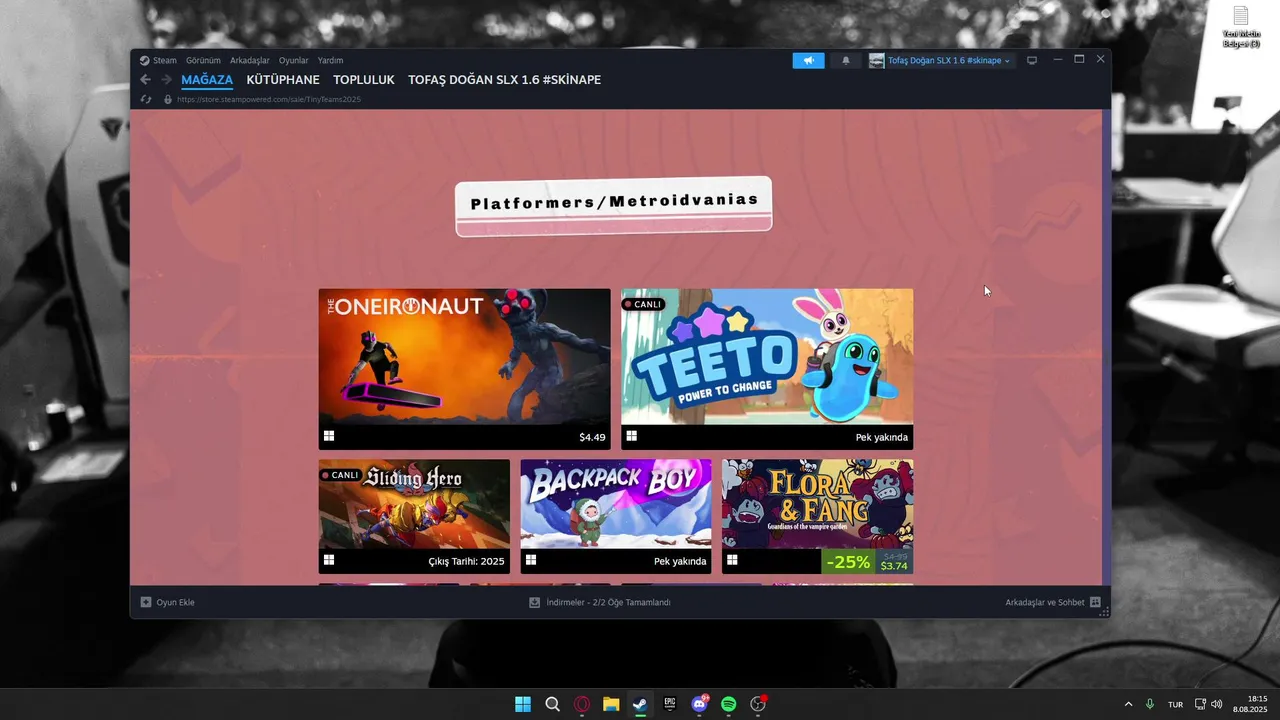
Task: Open the Yardım menu
Action: click(x=330, y=60)
